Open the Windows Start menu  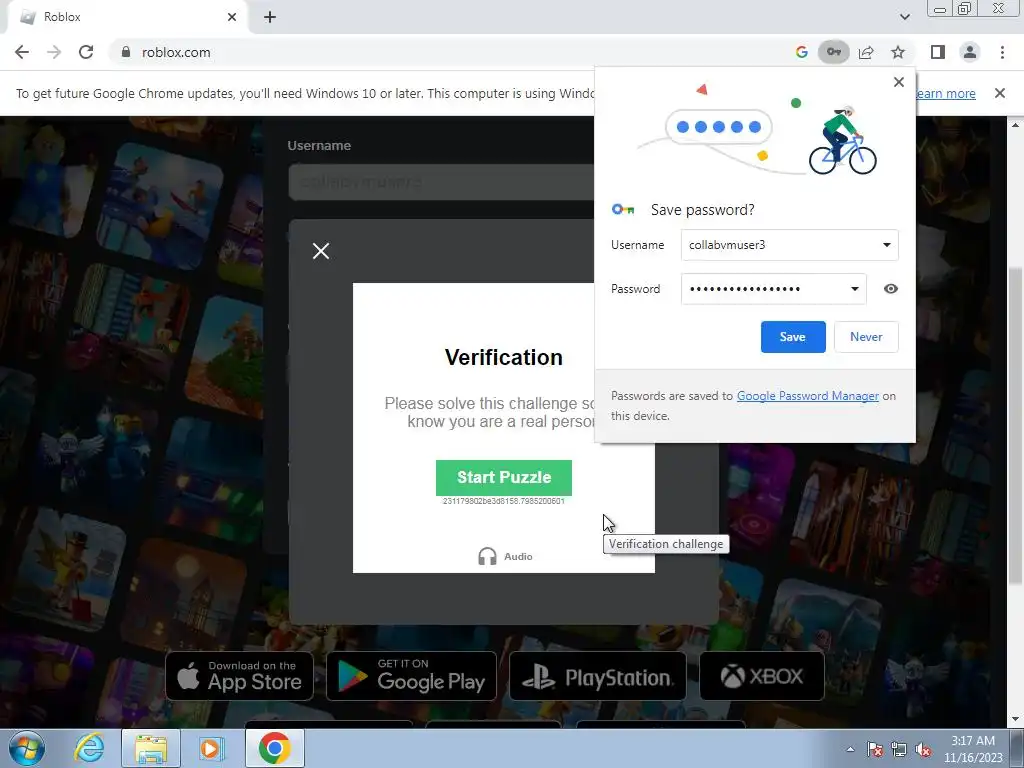[x=27, y=748]
